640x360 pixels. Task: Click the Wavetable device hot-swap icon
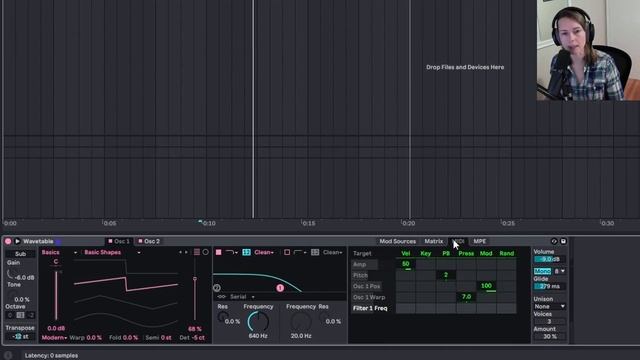pyautogui.click(x=554, y=241)
